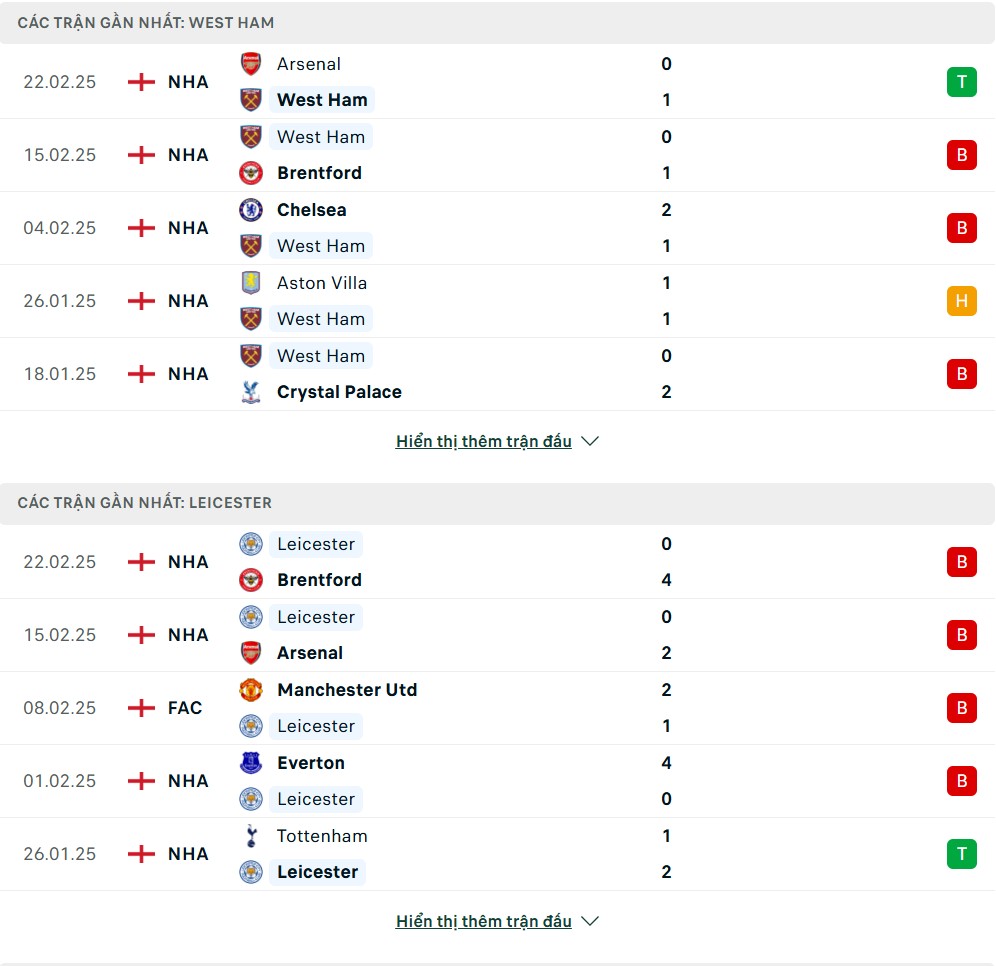Click red B badge for Everton match
996x966 pixels.
961,781
